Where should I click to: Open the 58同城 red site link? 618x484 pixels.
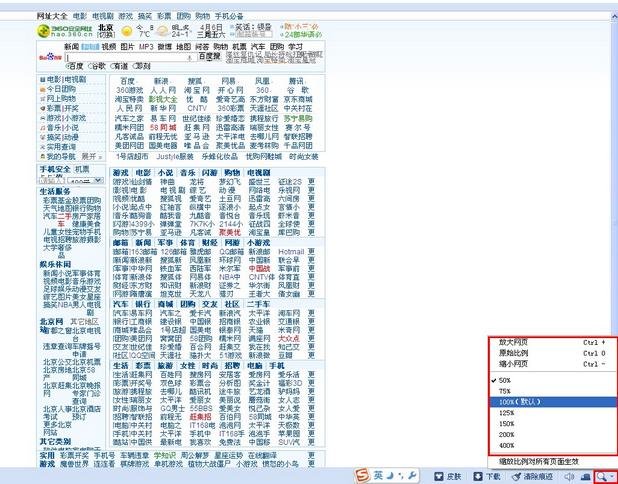[163, 127]
